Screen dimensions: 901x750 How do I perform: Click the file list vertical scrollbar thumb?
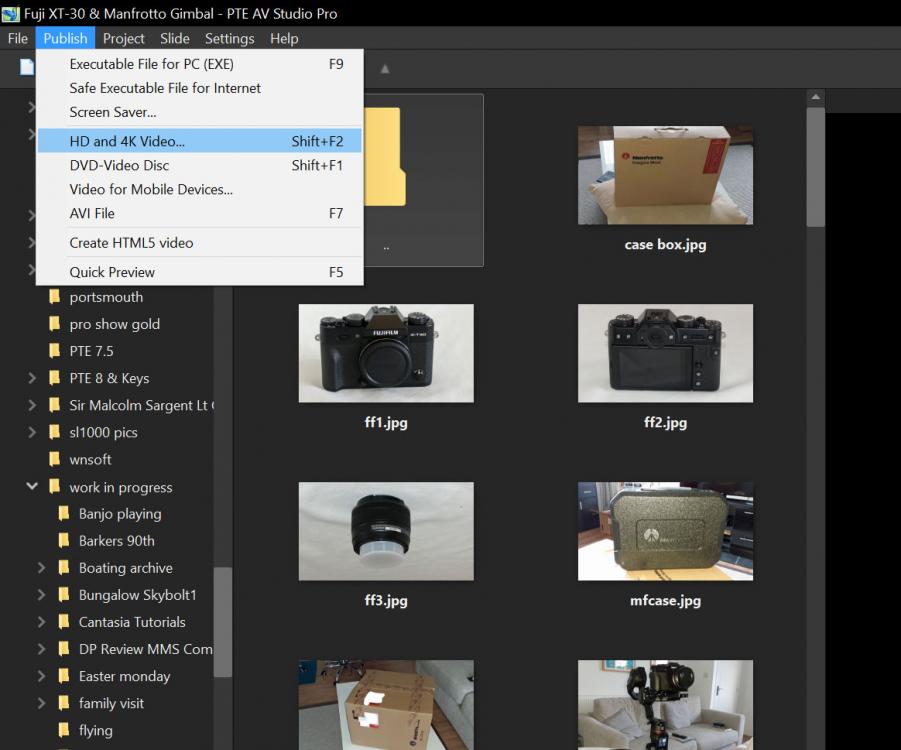click(815, 167)
